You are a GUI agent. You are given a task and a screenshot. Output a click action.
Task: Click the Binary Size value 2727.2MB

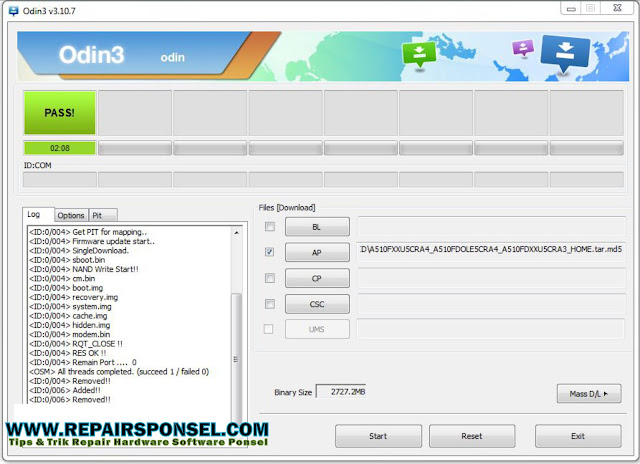[341, 392]
